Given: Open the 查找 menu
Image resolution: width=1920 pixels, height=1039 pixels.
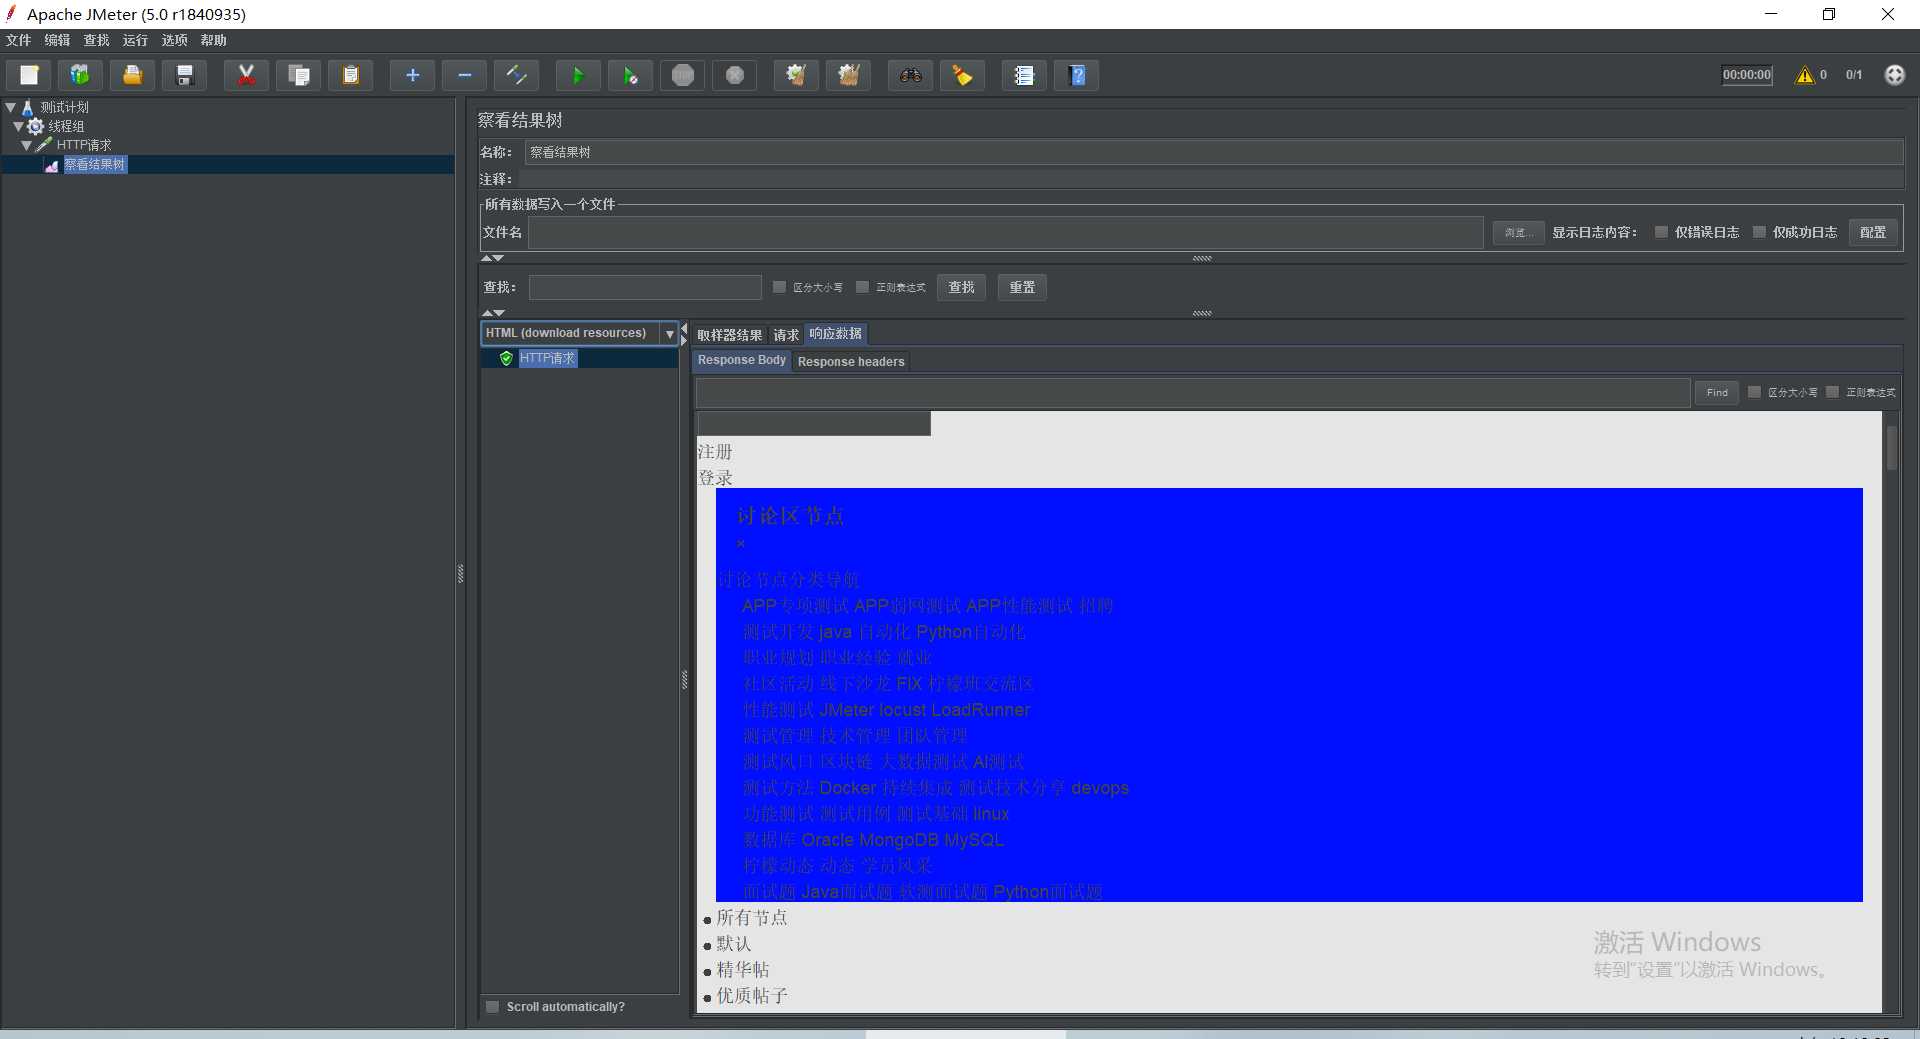Looking at the screenshot, I should coord(97,40).
